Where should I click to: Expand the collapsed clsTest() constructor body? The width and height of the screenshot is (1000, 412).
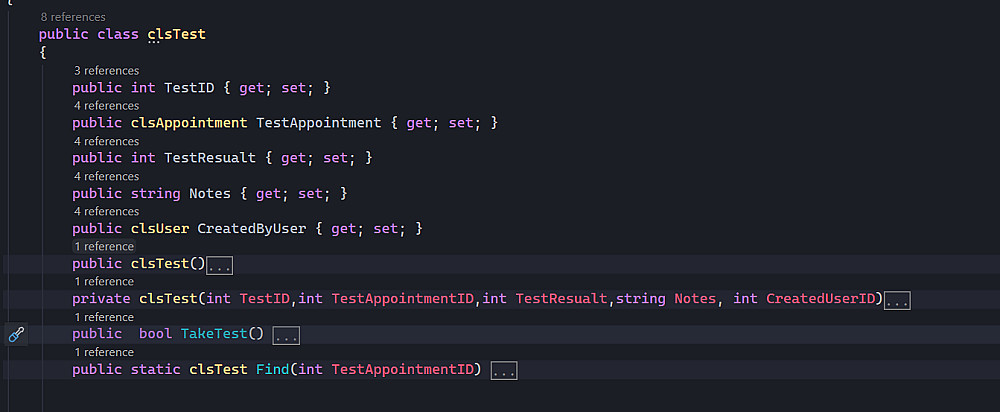click(x=219, y=265)
